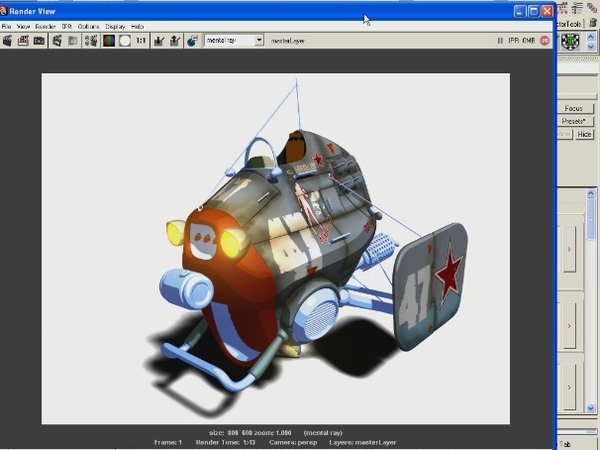Viewport: 600px width, 450px height.
Task: Open the File menu in Render View
Action: [x=7, y=26]
